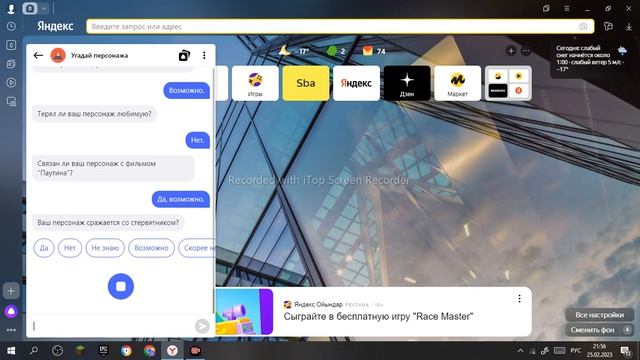Open the sidebar screenshot tool icon
Image resolution: width=640 pixels, height=360 pixels.
[11, 102]
